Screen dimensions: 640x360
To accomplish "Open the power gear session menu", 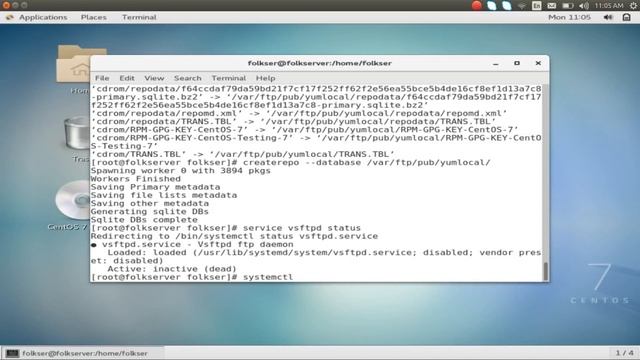I will coord(633,6).
